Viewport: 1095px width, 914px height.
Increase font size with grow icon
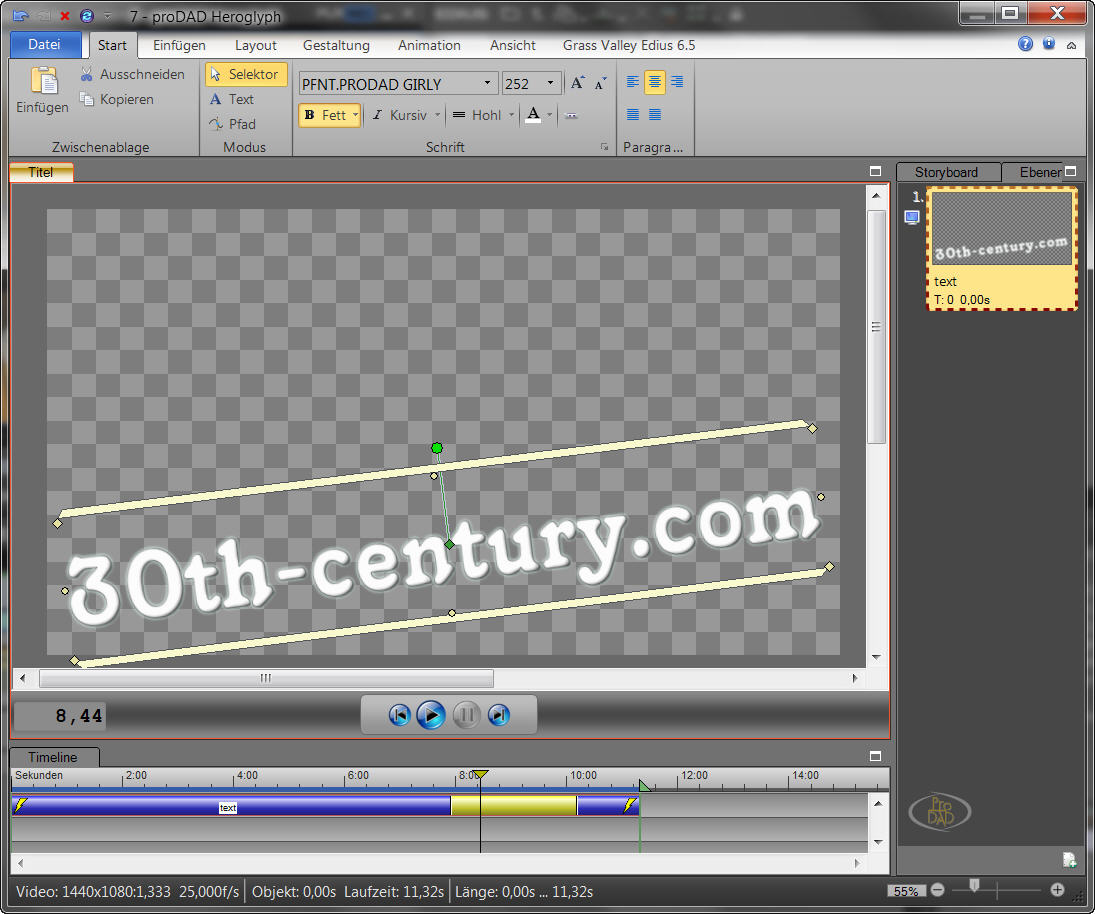578,84
